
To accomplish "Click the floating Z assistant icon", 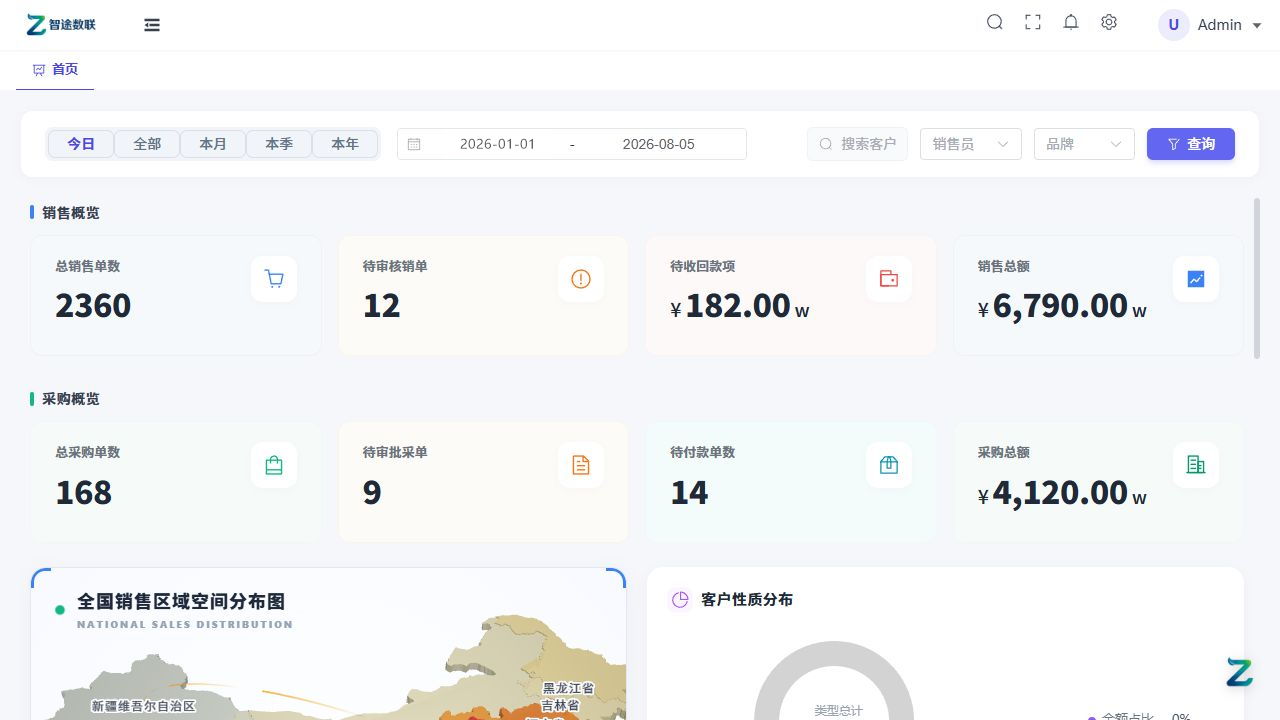I will point(1239,673).
